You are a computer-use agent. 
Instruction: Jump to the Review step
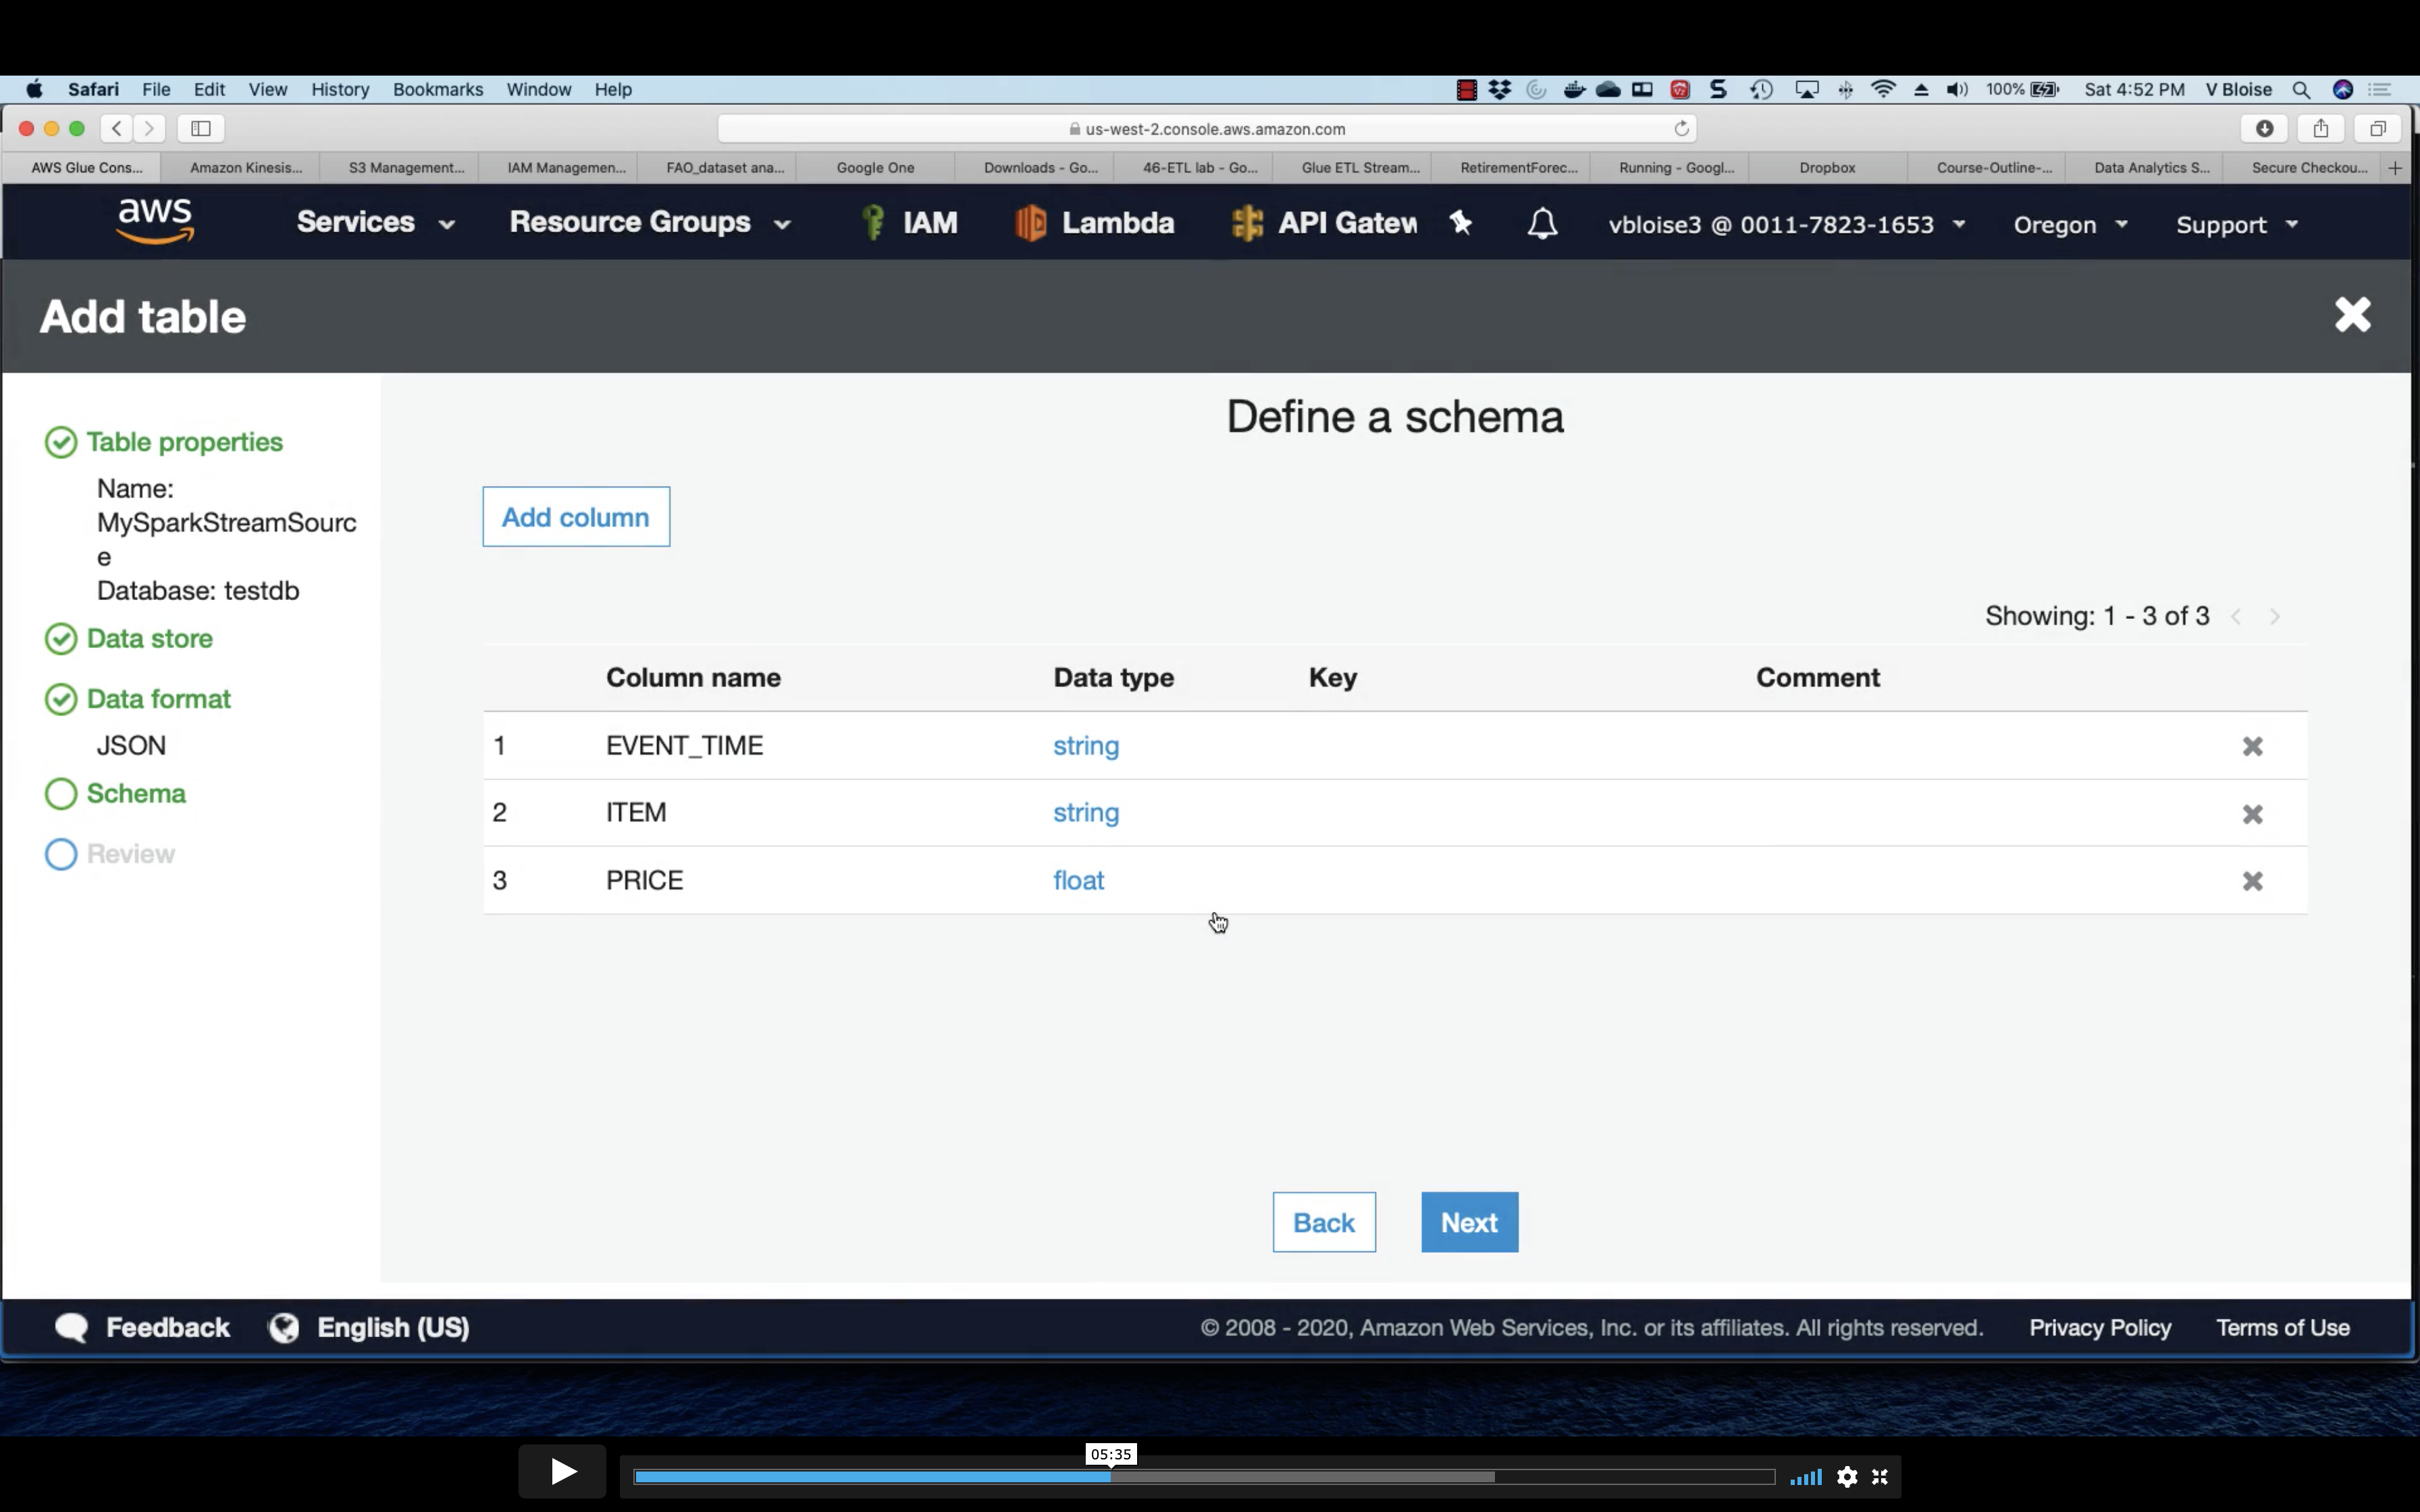pos(130,854)
